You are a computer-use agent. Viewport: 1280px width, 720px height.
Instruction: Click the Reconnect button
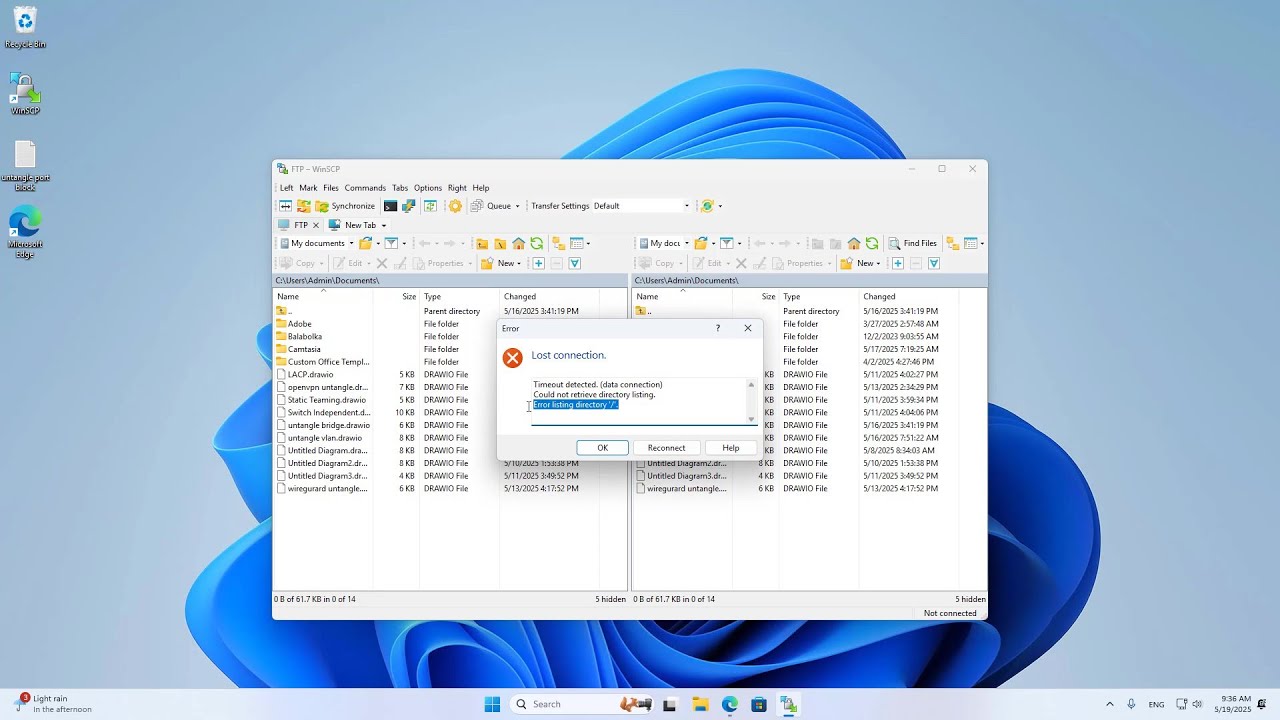click(x=666, y=448)
